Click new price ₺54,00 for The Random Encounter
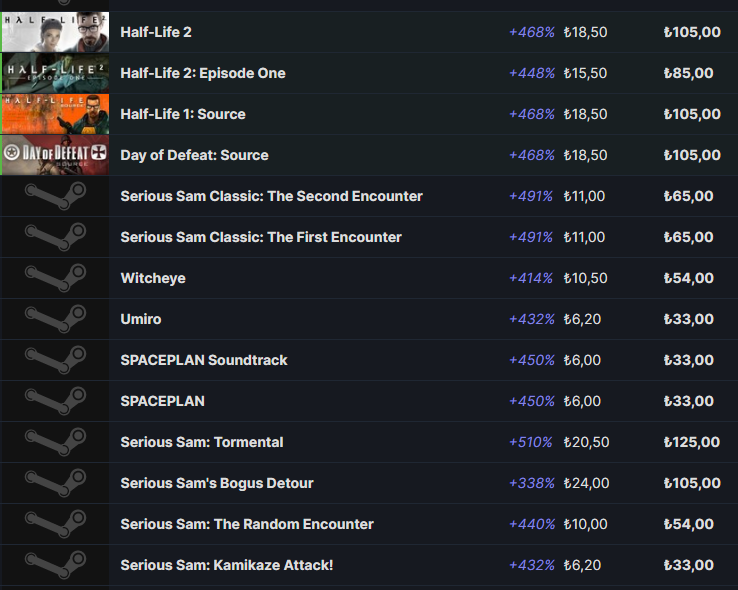The image size is (738, 590). point(689,524)
